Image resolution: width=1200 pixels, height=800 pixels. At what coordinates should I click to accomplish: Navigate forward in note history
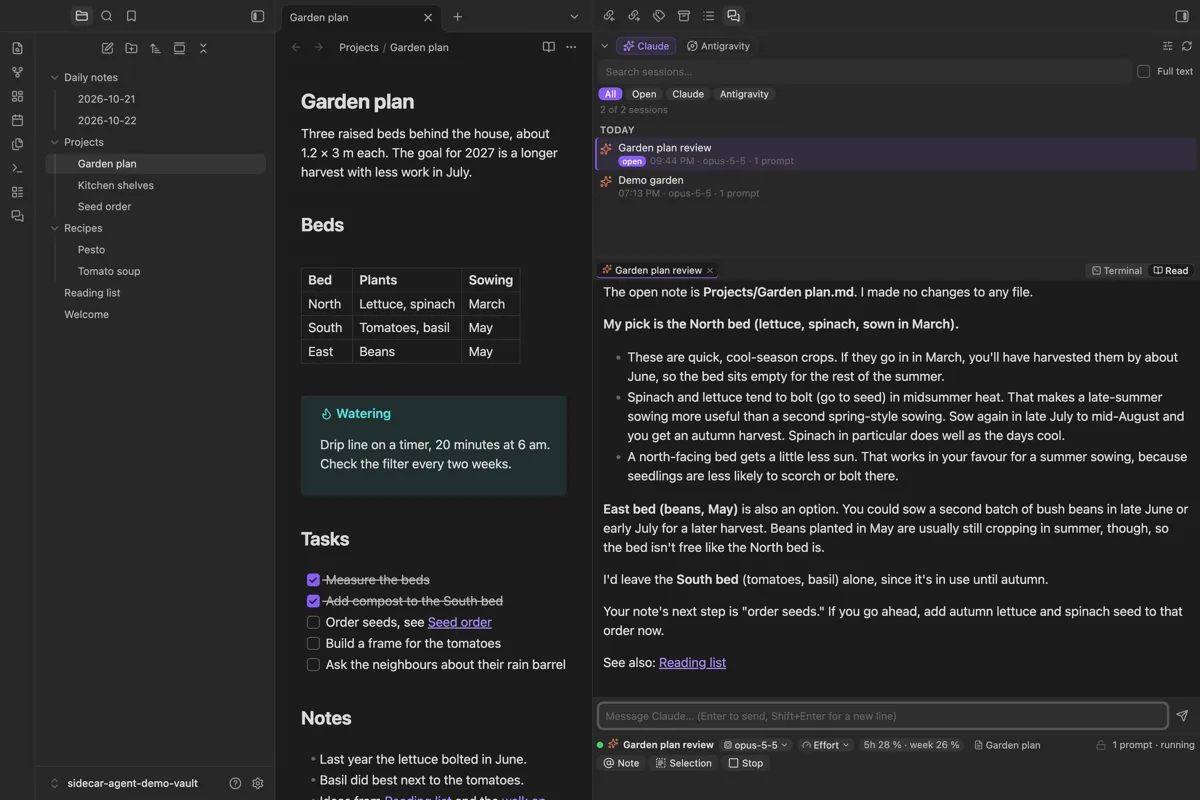(318, 47)
